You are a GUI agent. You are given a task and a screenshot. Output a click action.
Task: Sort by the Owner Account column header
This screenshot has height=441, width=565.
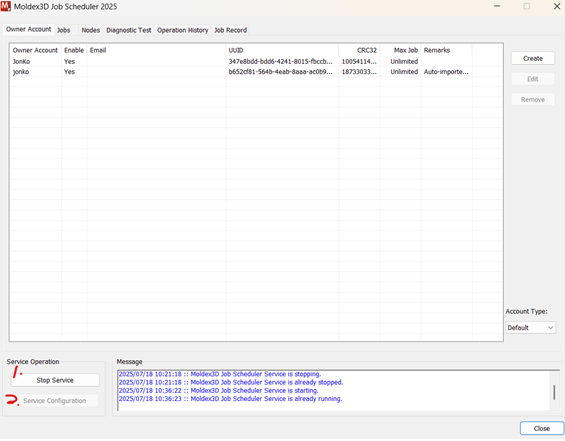(x=35, y=50)
